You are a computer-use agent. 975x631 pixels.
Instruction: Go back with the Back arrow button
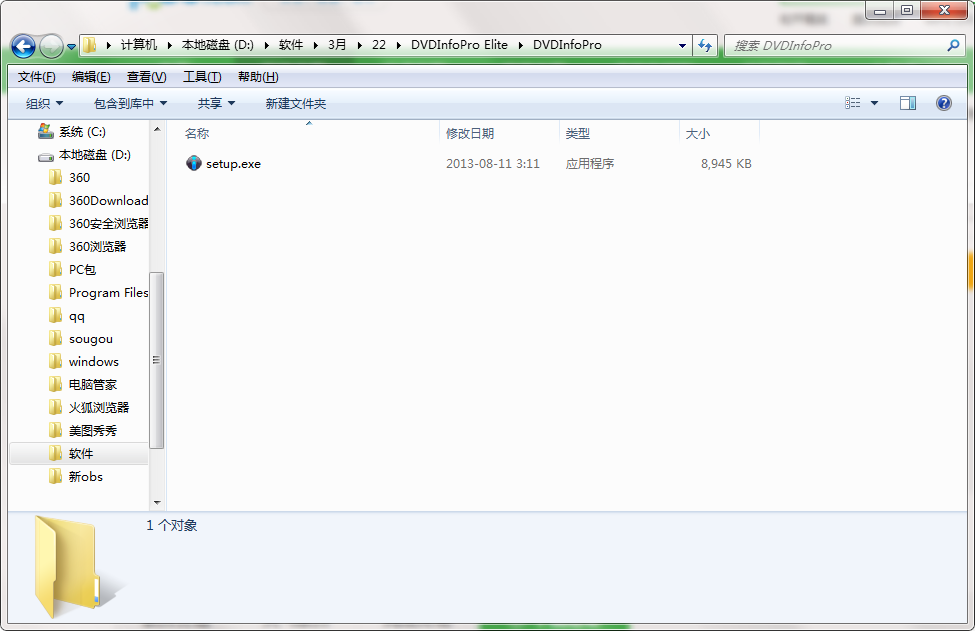[24, 46]
